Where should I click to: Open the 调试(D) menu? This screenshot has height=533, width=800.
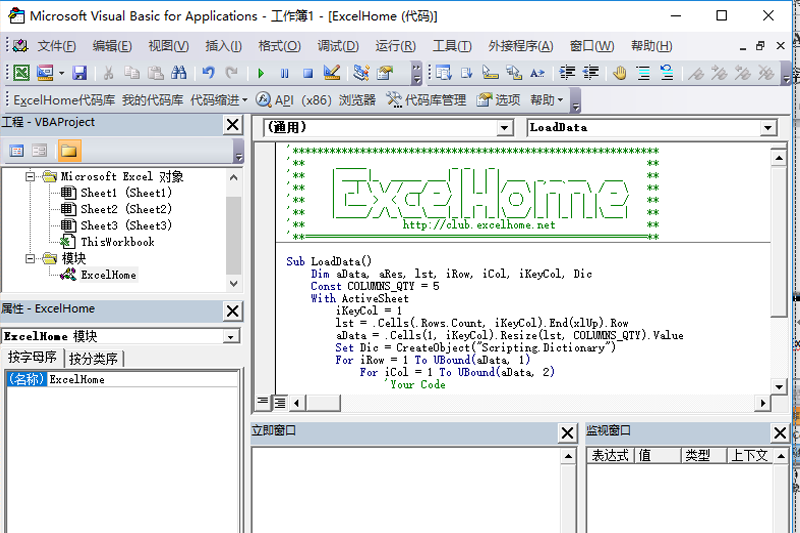[338, 46]
